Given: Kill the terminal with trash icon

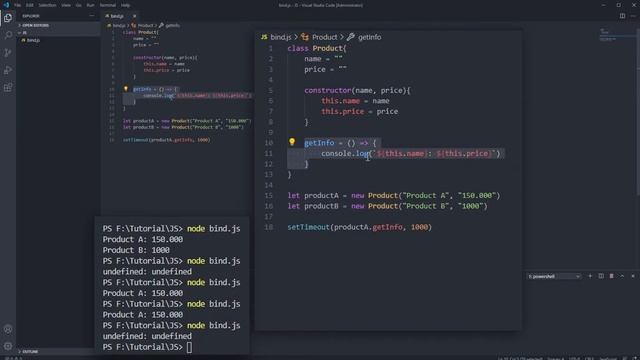Looking at the screenshot, I should point(611,276).
